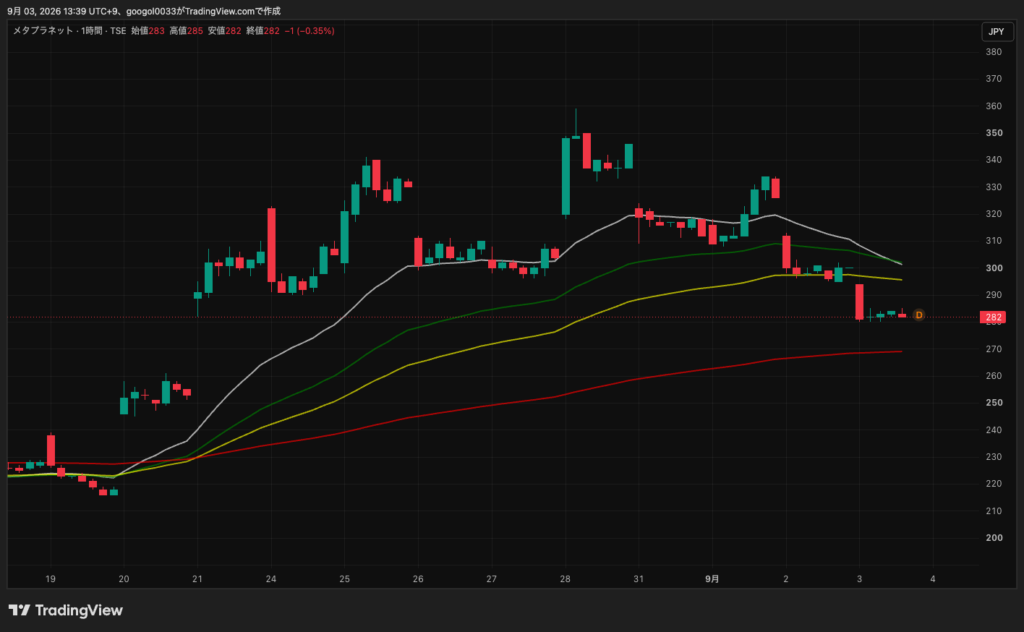Click date 19 on the time axis
This screenshot has height=632, width=1024.
pos(50,578)
